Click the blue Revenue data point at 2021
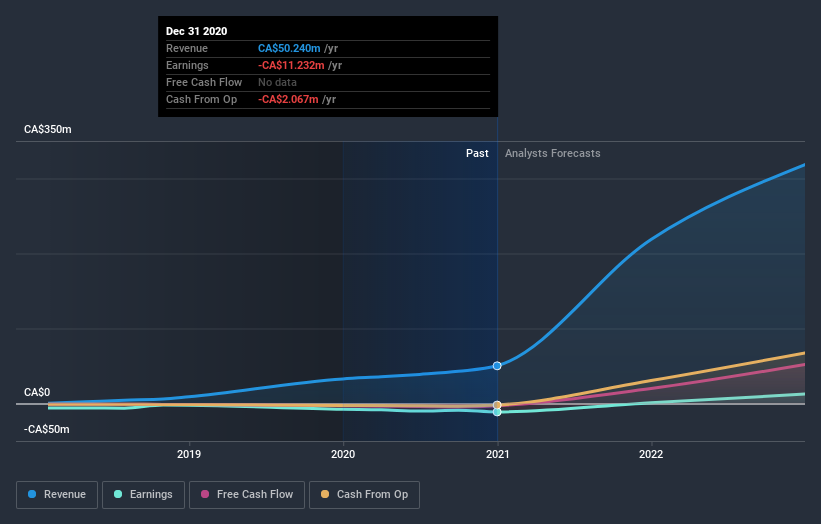821x524 pixels. (497, 366)
